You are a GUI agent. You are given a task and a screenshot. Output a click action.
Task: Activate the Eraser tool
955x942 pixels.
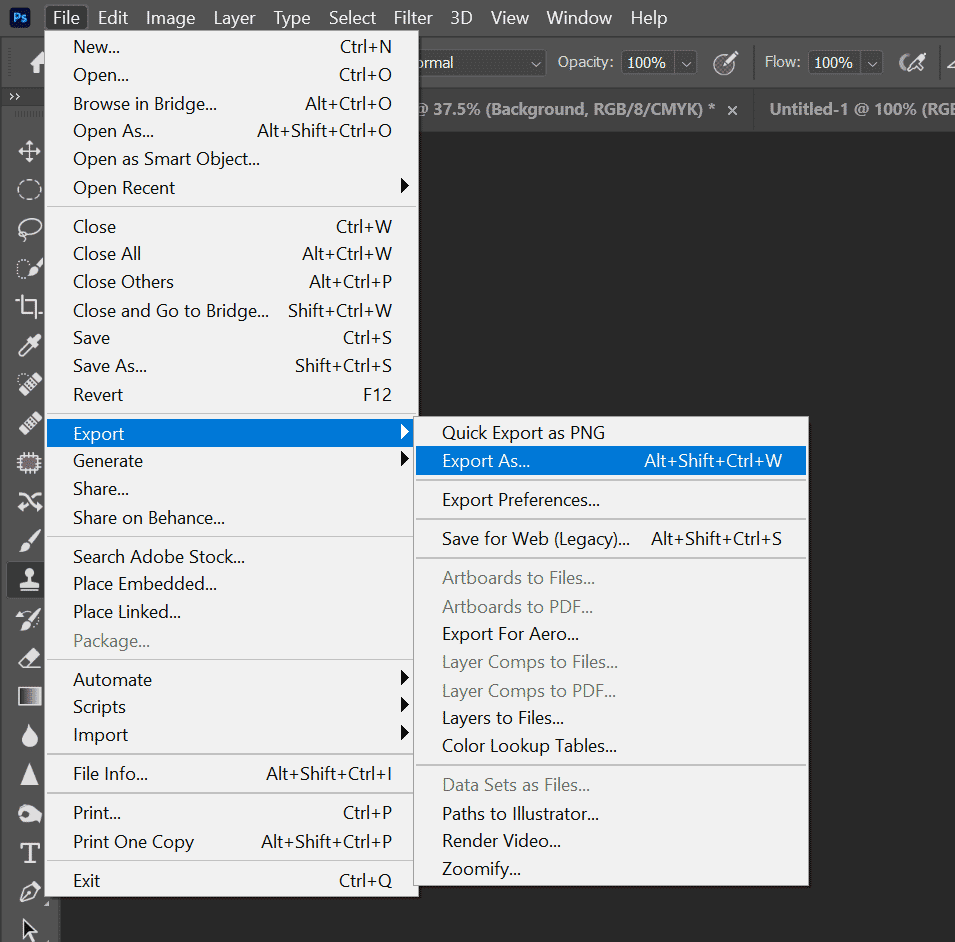pos(28,657)
